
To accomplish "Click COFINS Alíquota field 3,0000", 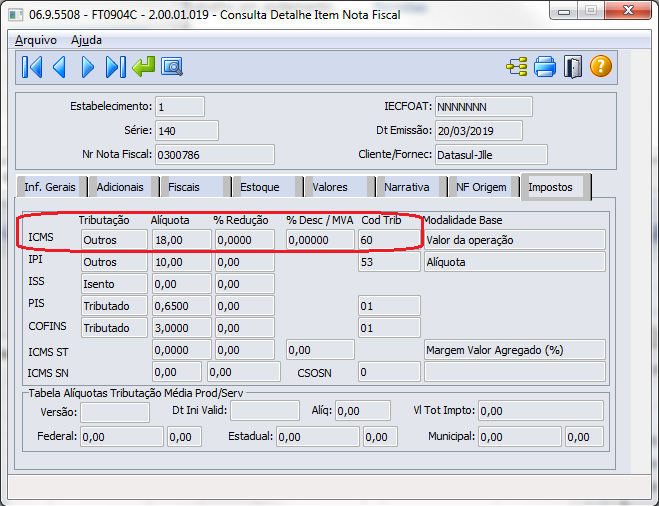I will click(x=182, y=327).
